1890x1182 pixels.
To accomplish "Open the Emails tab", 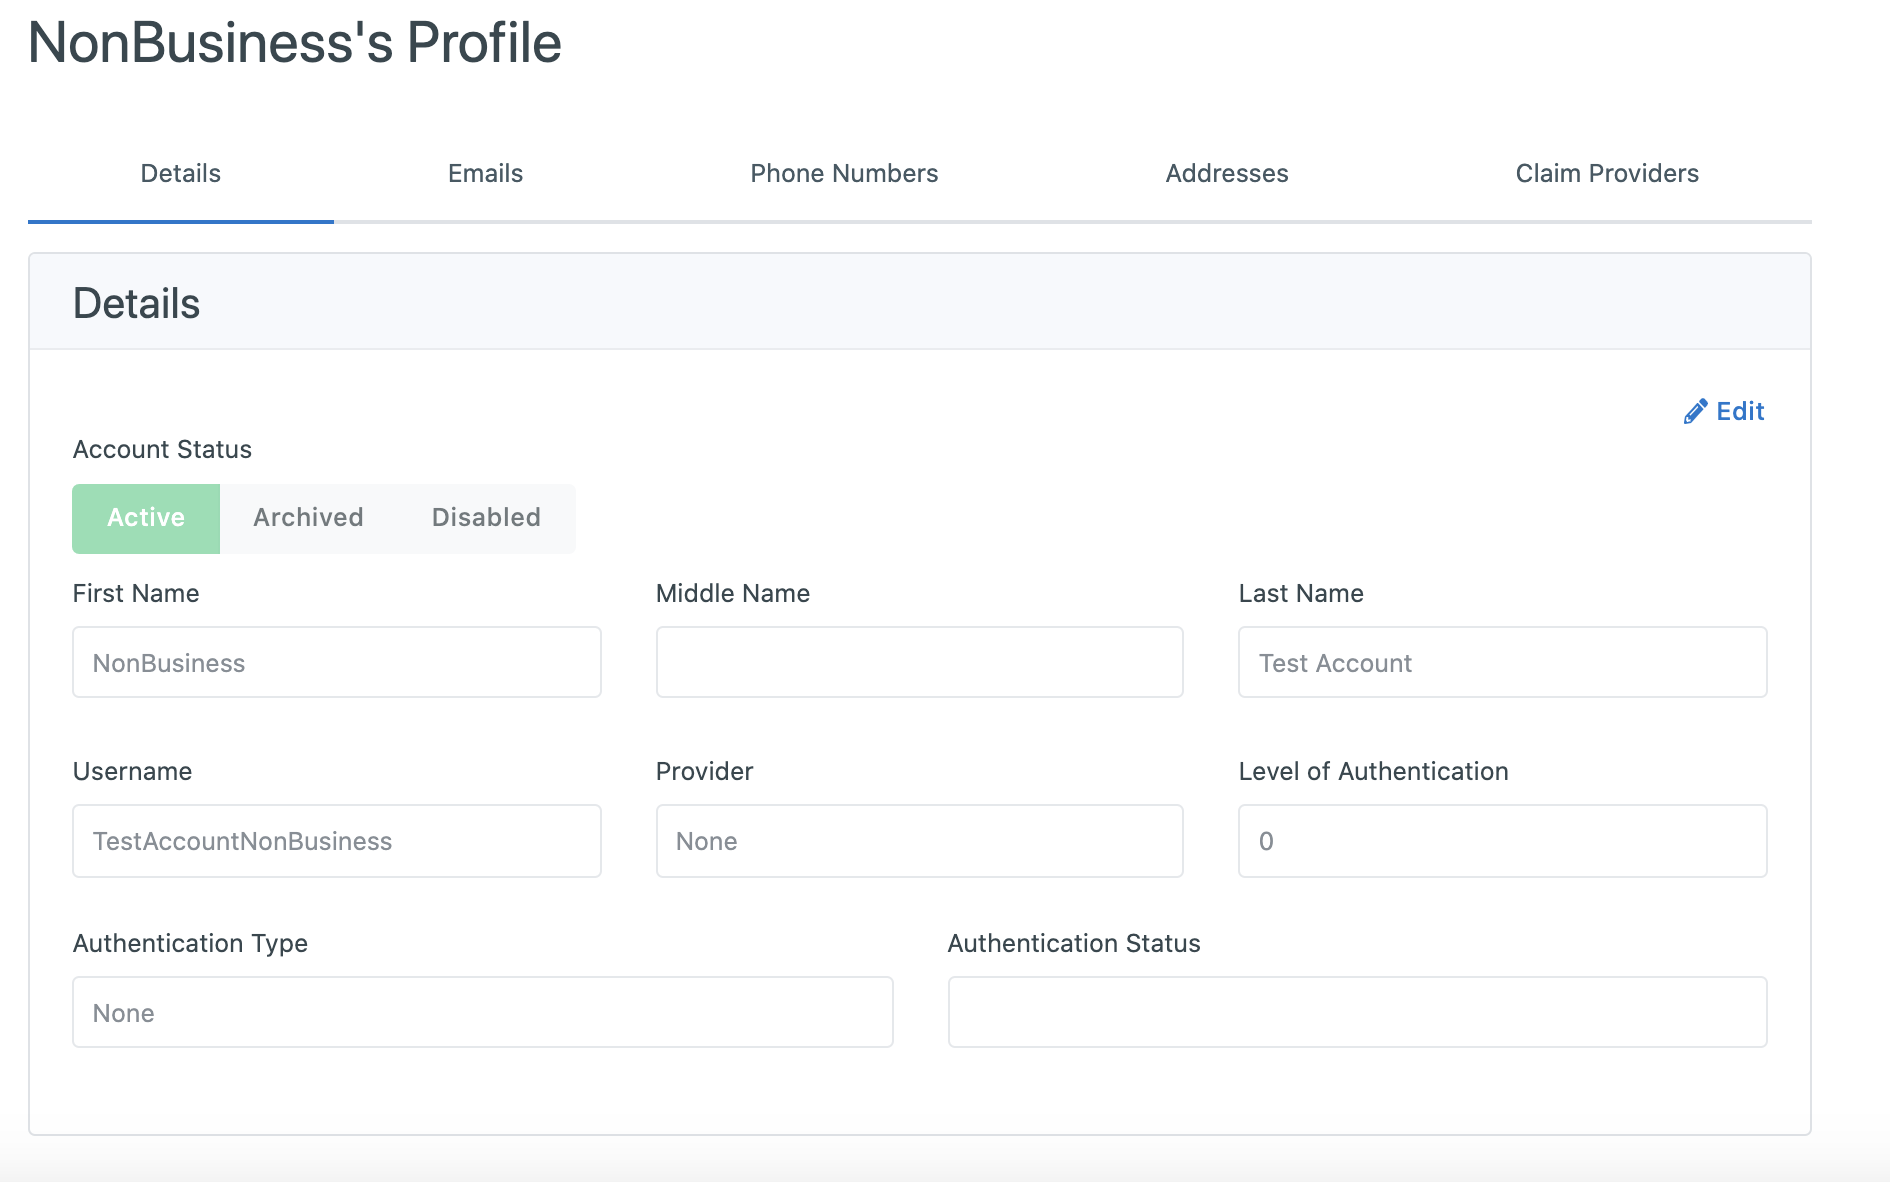I will pos(485,173).
